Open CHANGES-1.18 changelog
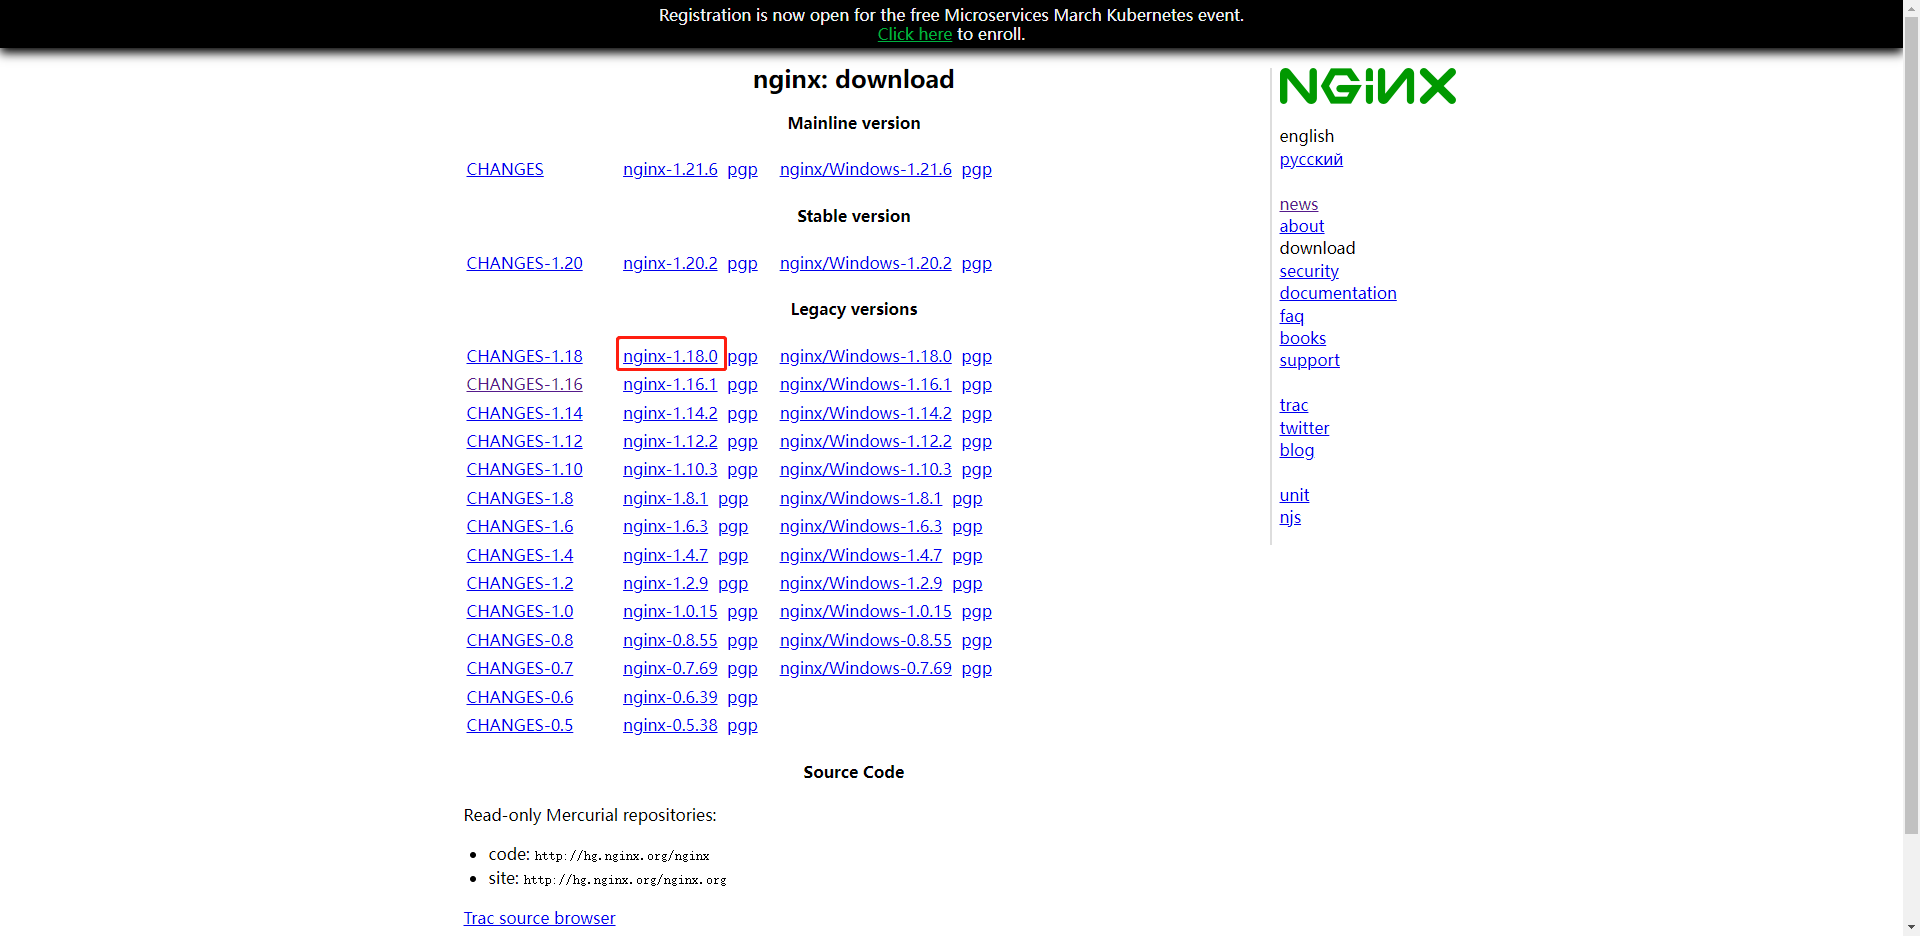 [x=524, y=356]
